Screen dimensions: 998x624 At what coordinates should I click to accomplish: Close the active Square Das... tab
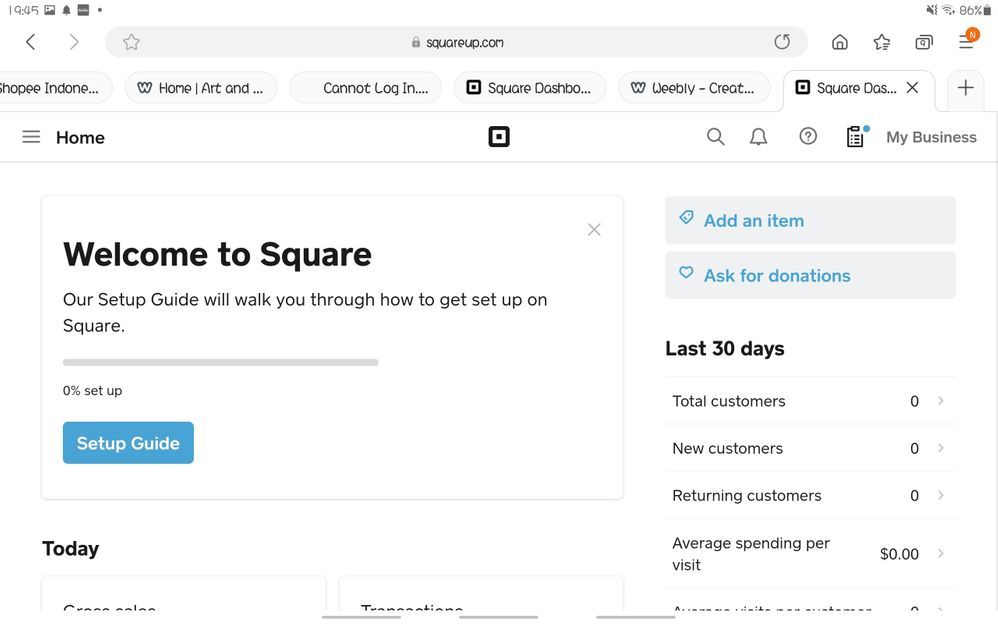click(913, 88)
